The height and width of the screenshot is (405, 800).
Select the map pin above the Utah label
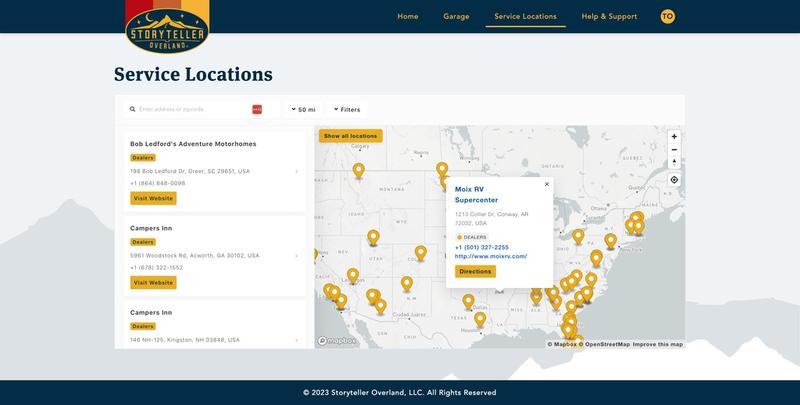[373, 238]
